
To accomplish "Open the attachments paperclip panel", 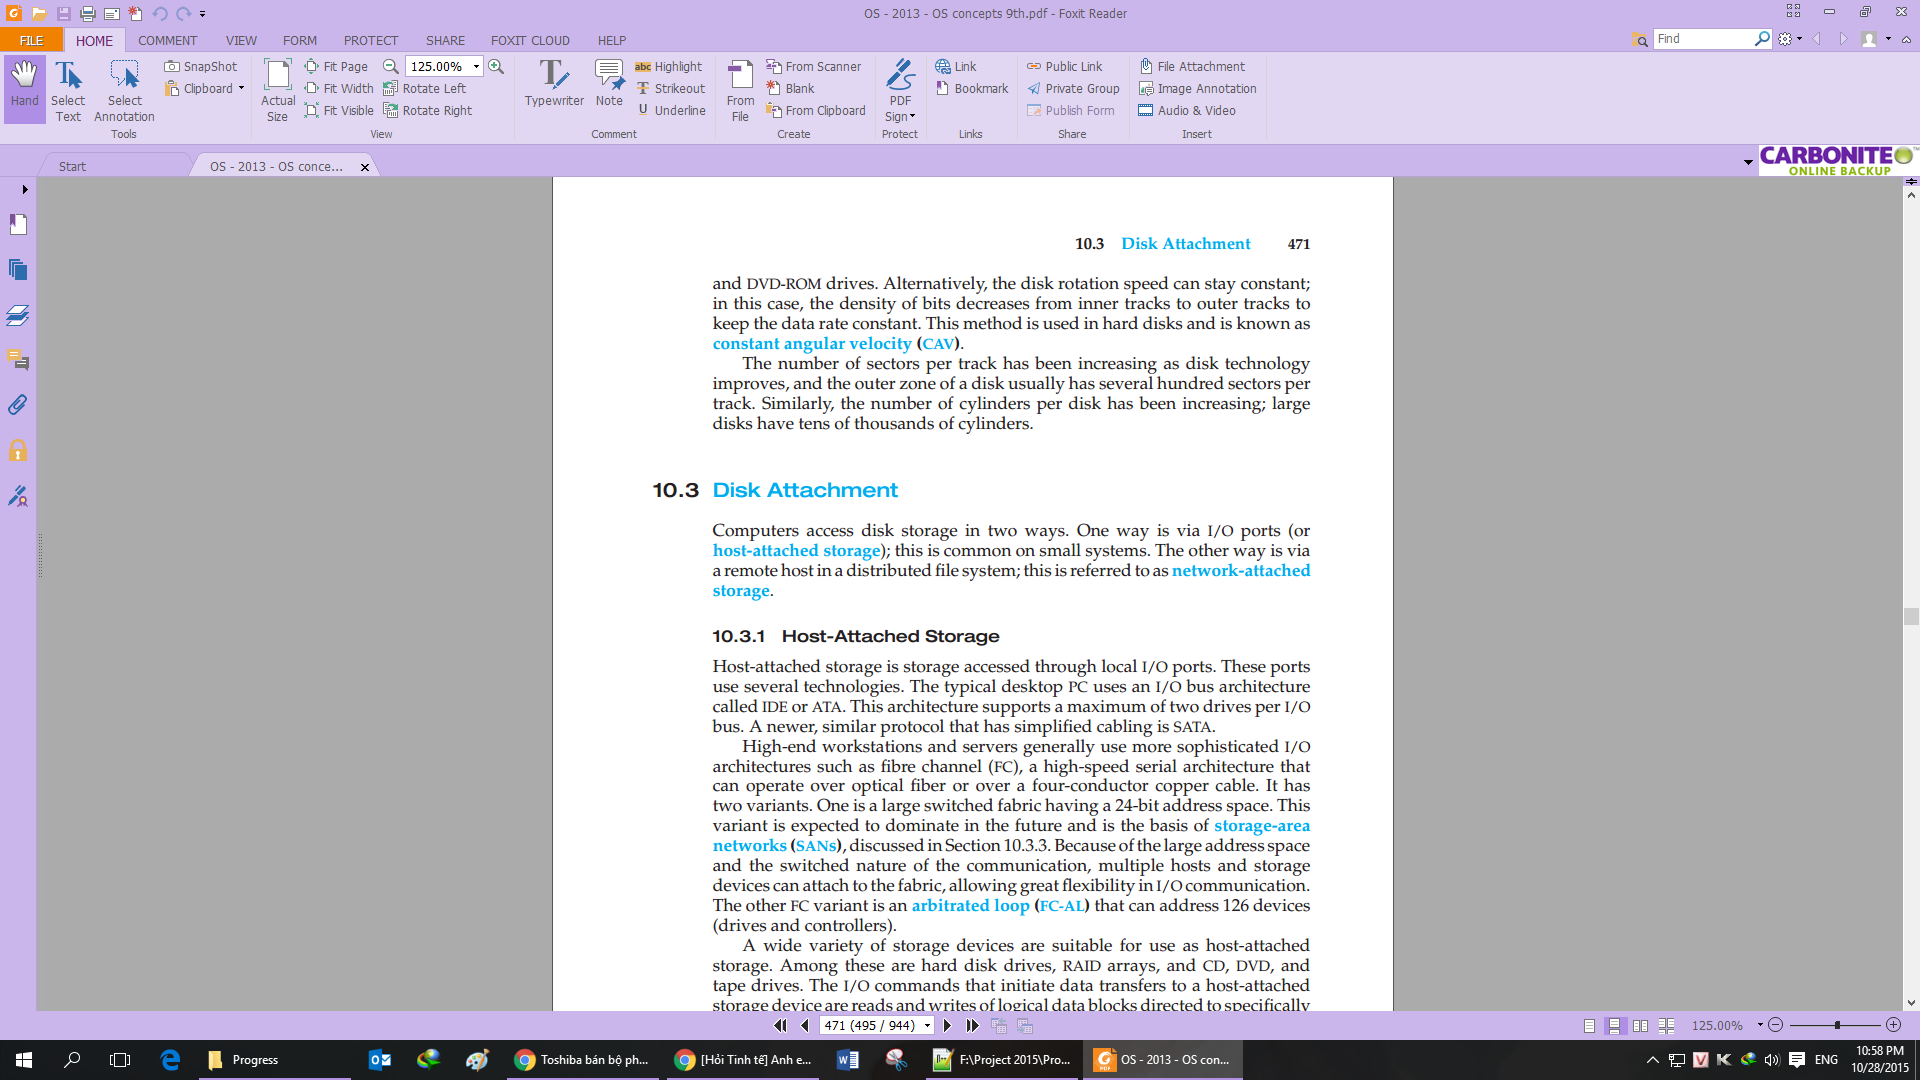I will click(18, 405).
